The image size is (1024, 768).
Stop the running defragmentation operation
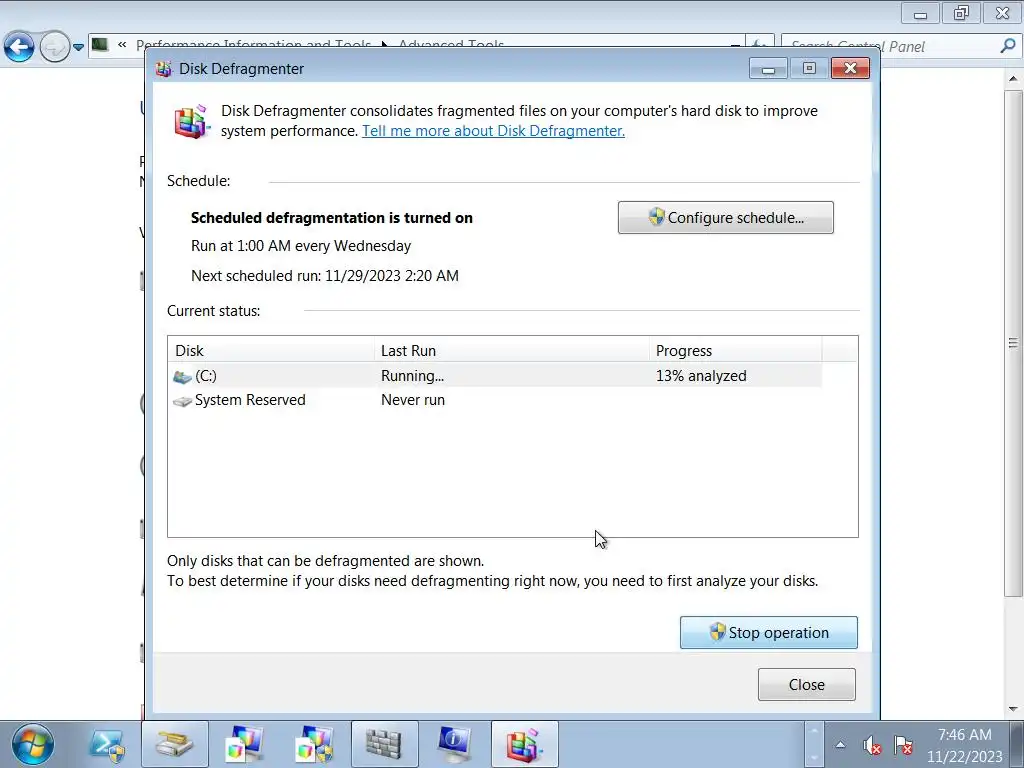click(769, 632)
